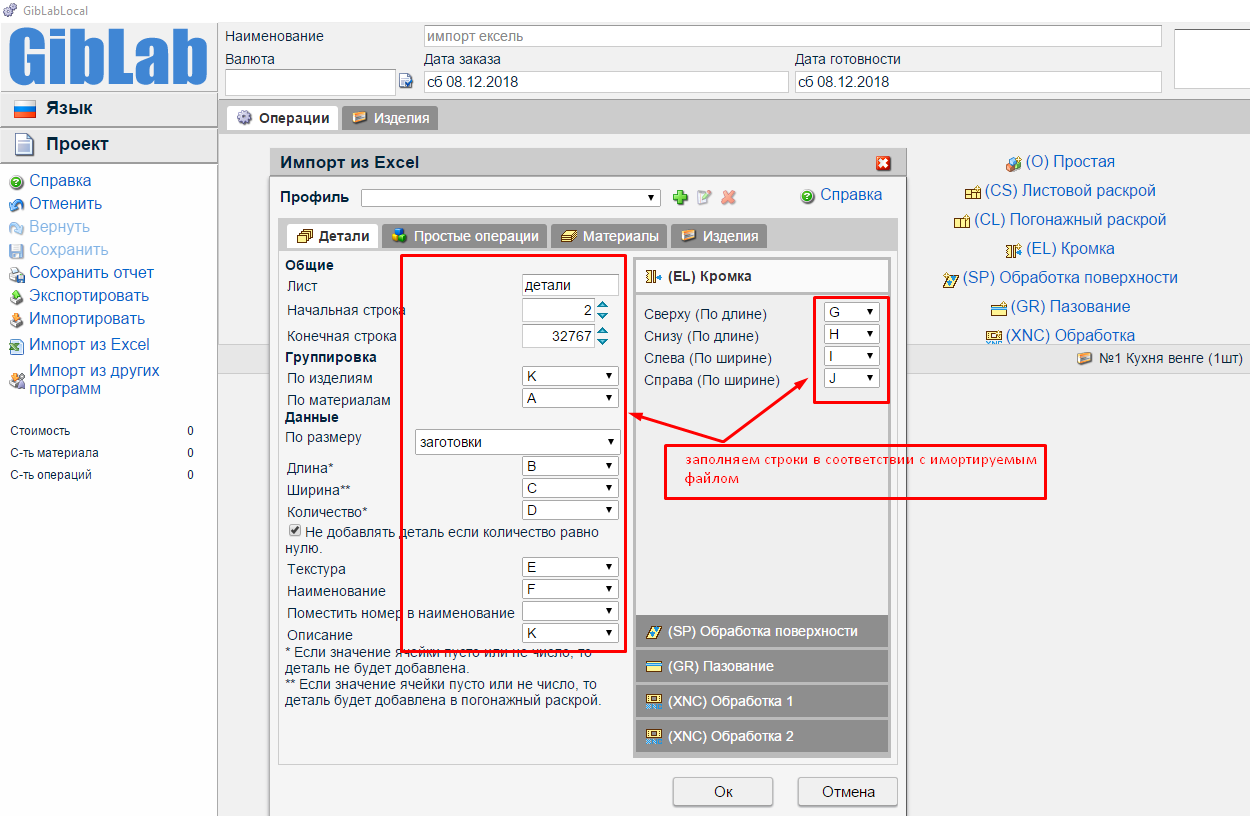Open the Профиль dropdown
This screenshot has width=1250, height=816.
coord(511,197)
